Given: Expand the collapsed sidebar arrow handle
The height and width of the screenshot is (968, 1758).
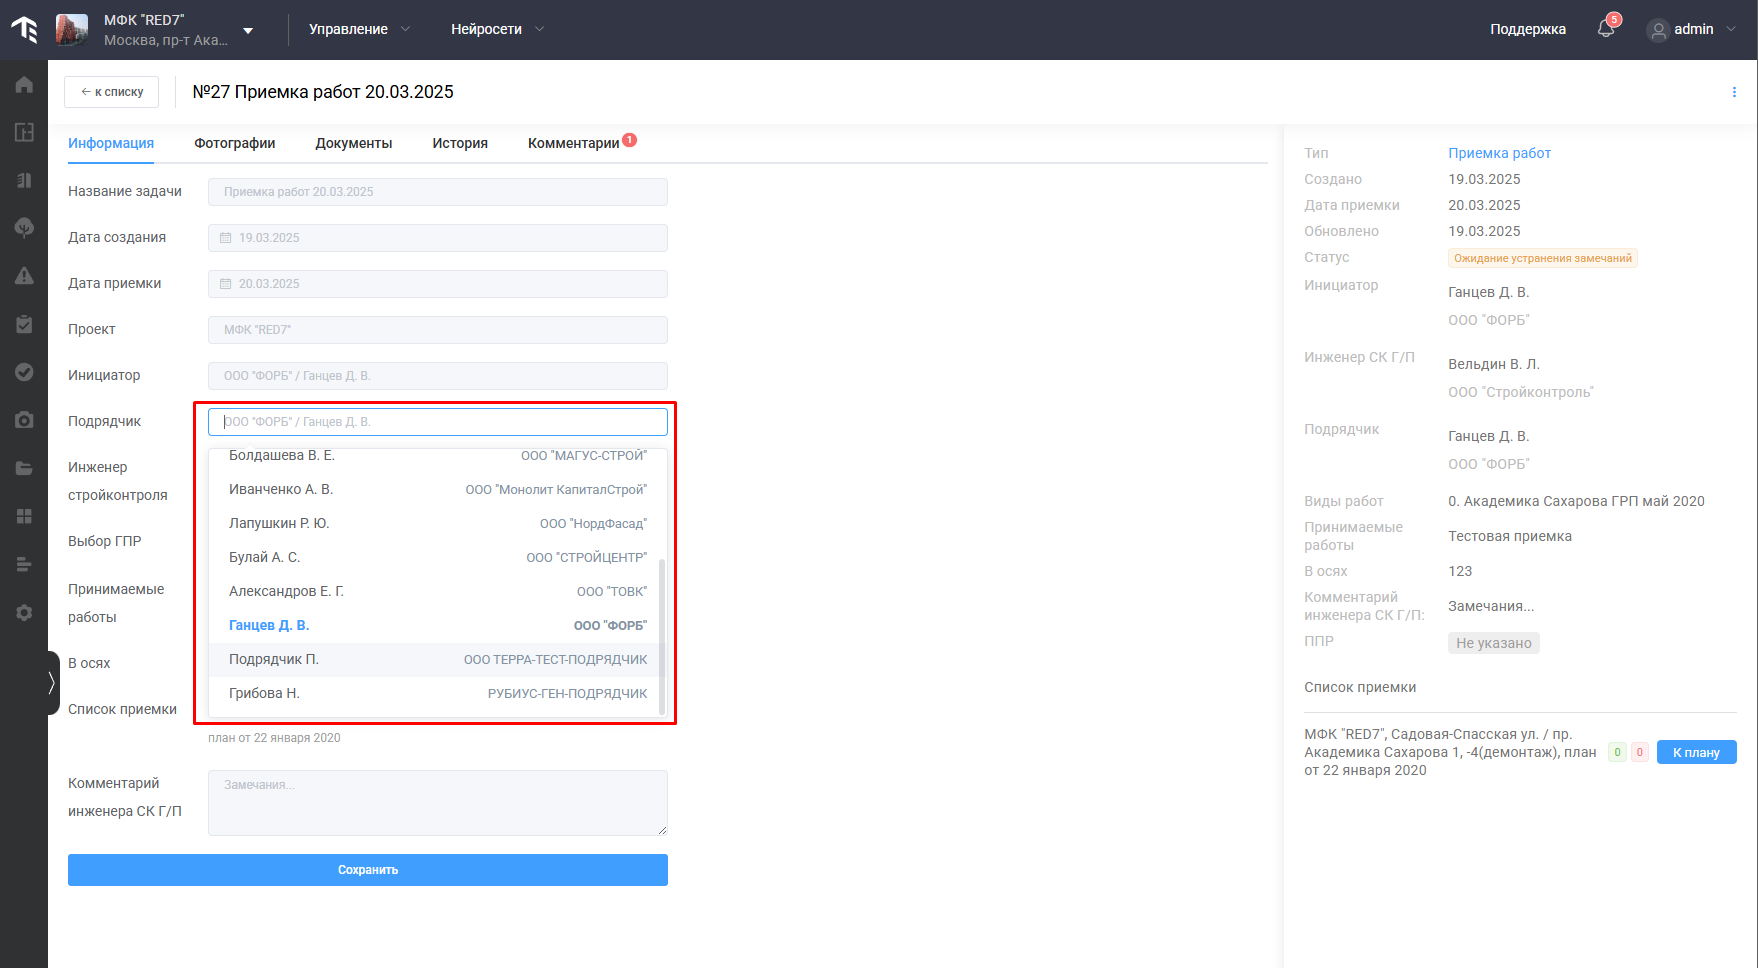Looking at the screenshot, I should point(52,683).
